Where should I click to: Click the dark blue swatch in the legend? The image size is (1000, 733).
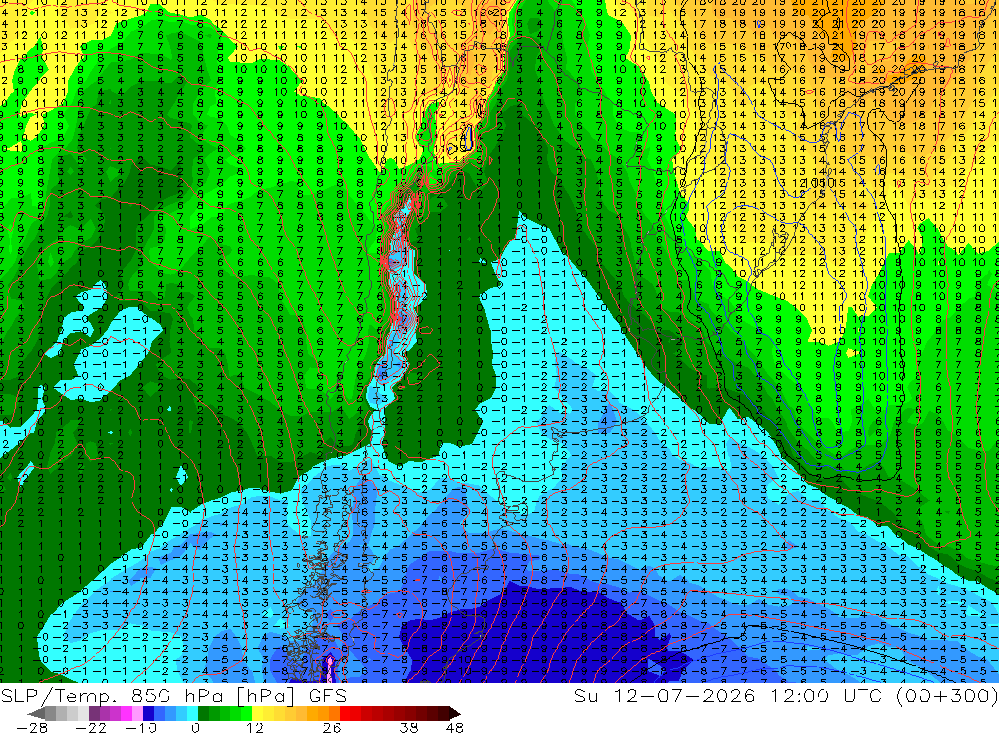tap(148, 713)
